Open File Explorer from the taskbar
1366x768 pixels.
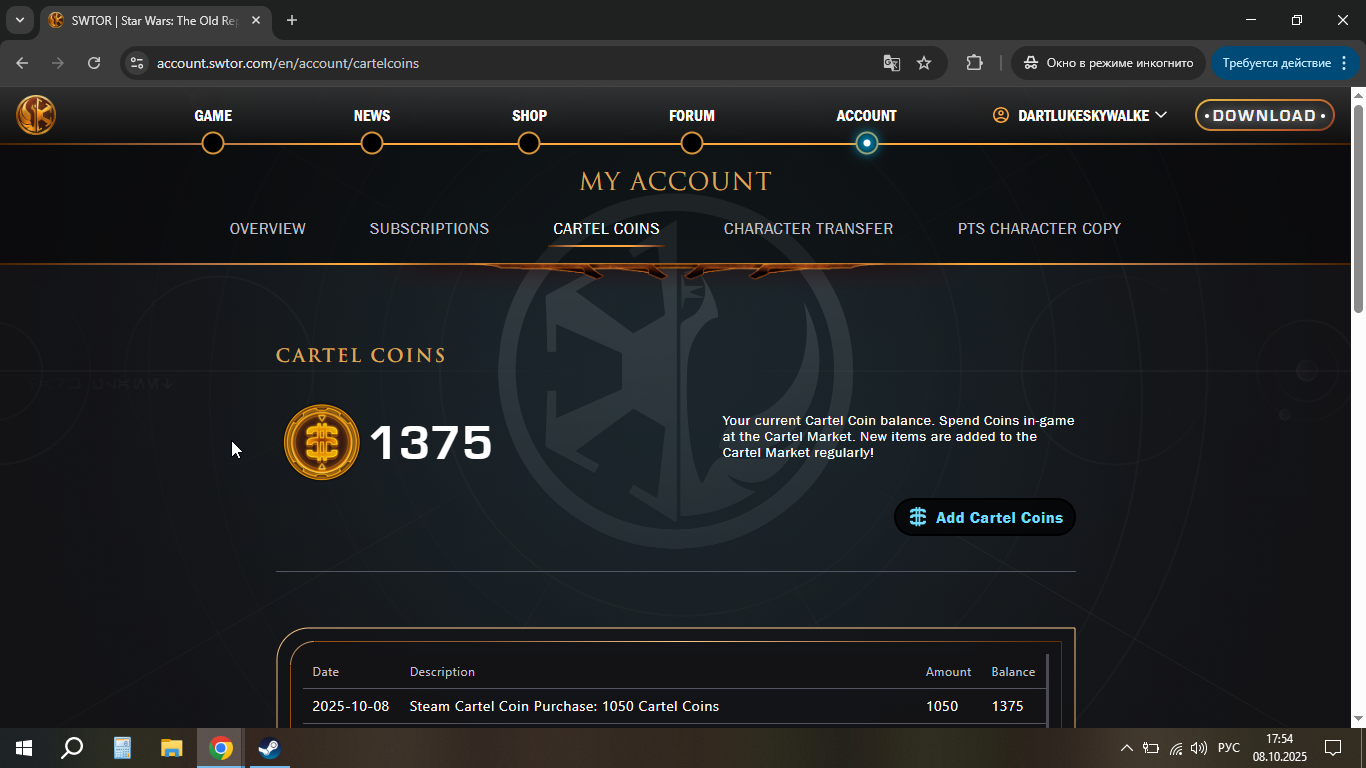(172, 748)
